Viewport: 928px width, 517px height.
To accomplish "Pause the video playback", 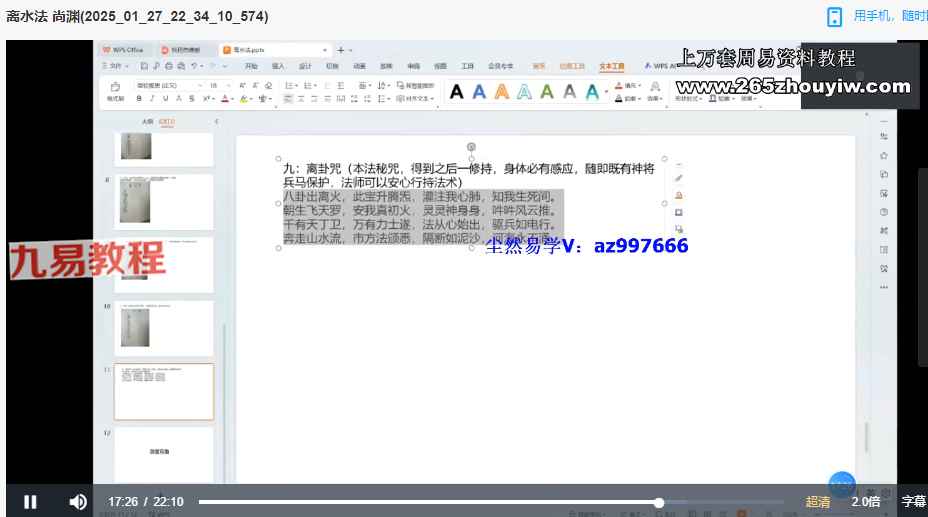I will tap(30, 502).
